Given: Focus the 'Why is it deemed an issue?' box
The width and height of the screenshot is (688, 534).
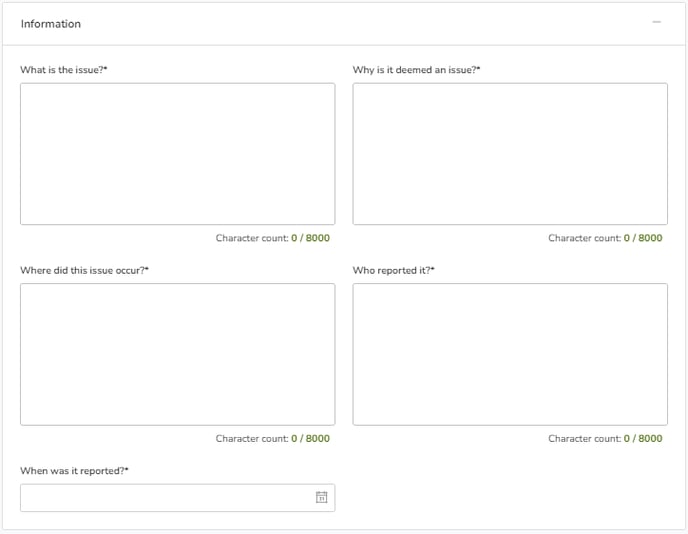Looking at the screenshot, I should click(x=510, y=154).
